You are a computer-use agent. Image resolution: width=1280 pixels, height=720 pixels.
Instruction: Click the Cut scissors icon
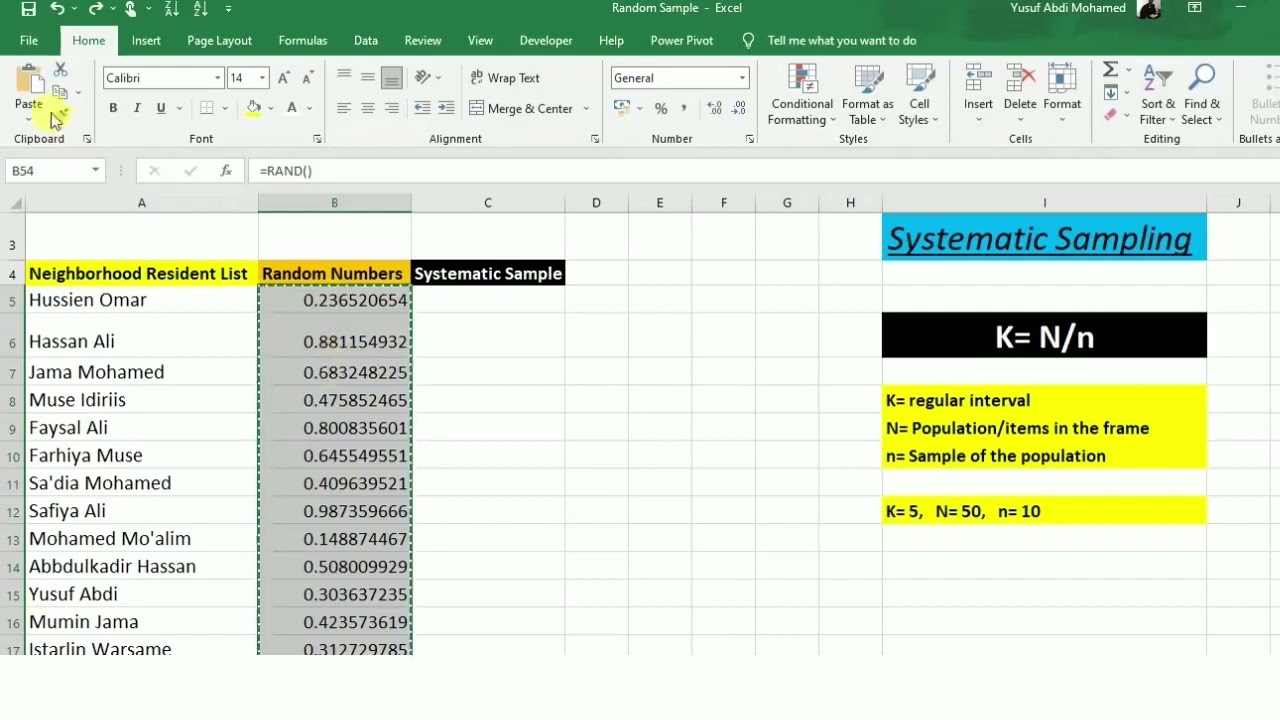pyautogui.click(x=60, y=71)
